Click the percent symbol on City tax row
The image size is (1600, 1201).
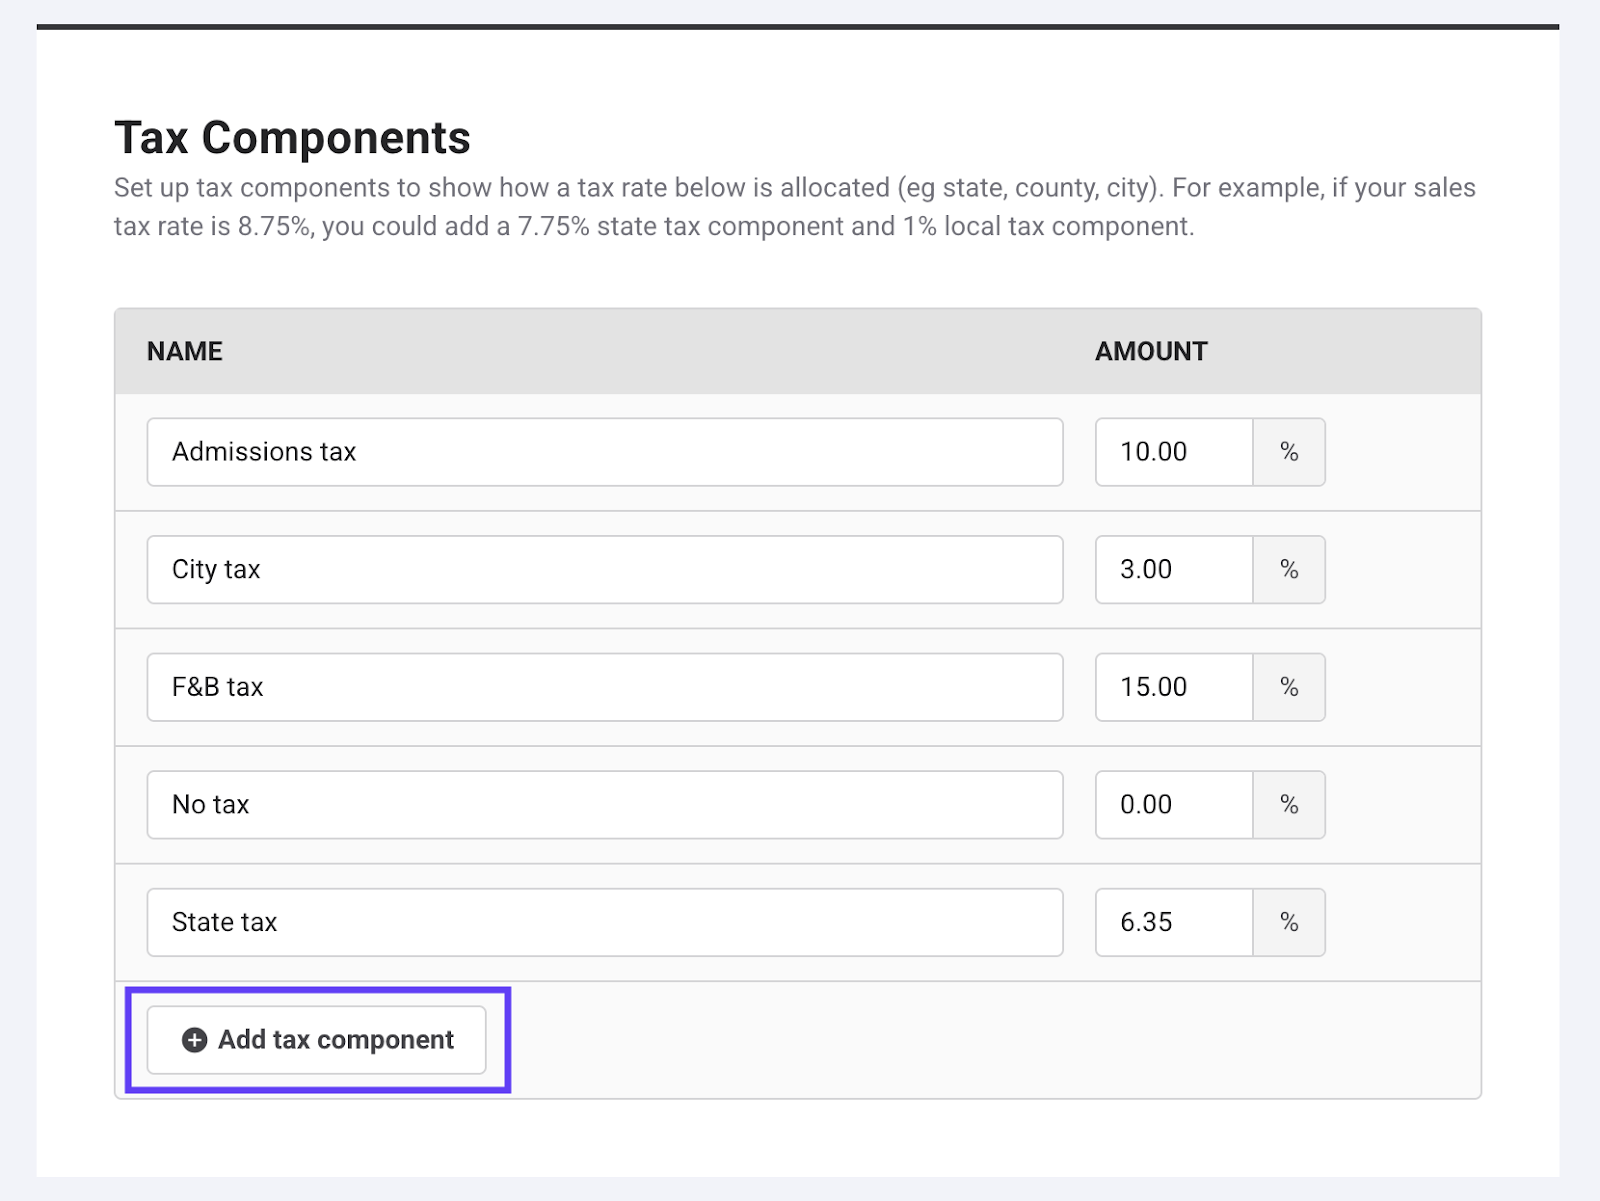[x=1289, y=570]
